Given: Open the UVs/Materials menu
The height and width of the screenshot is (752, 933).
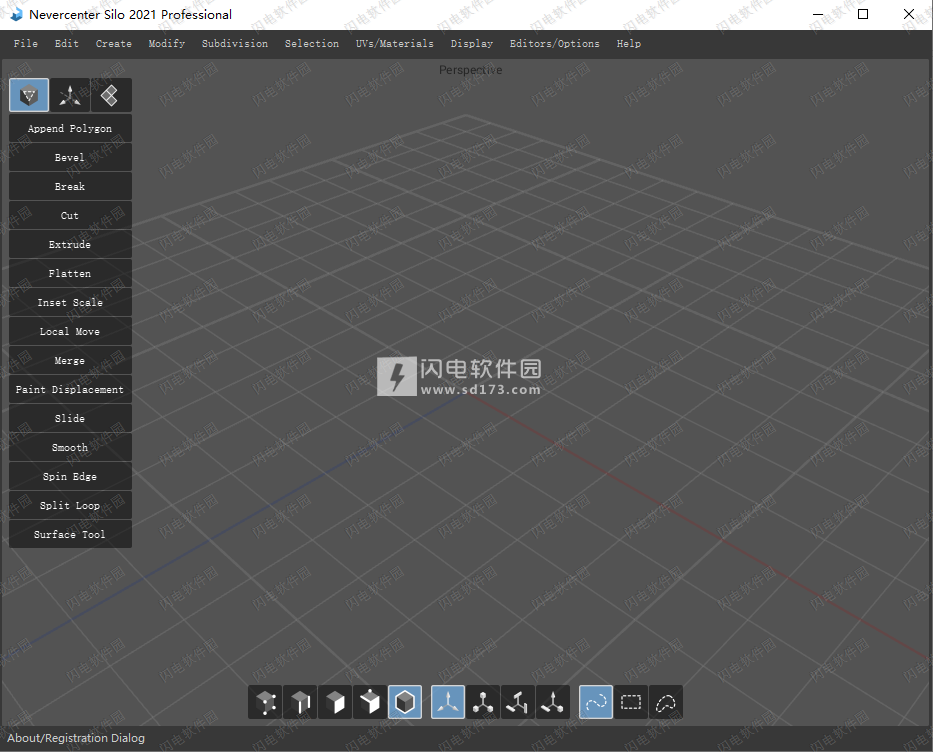Looking at the screenshot, I should (x=395, y=43).
